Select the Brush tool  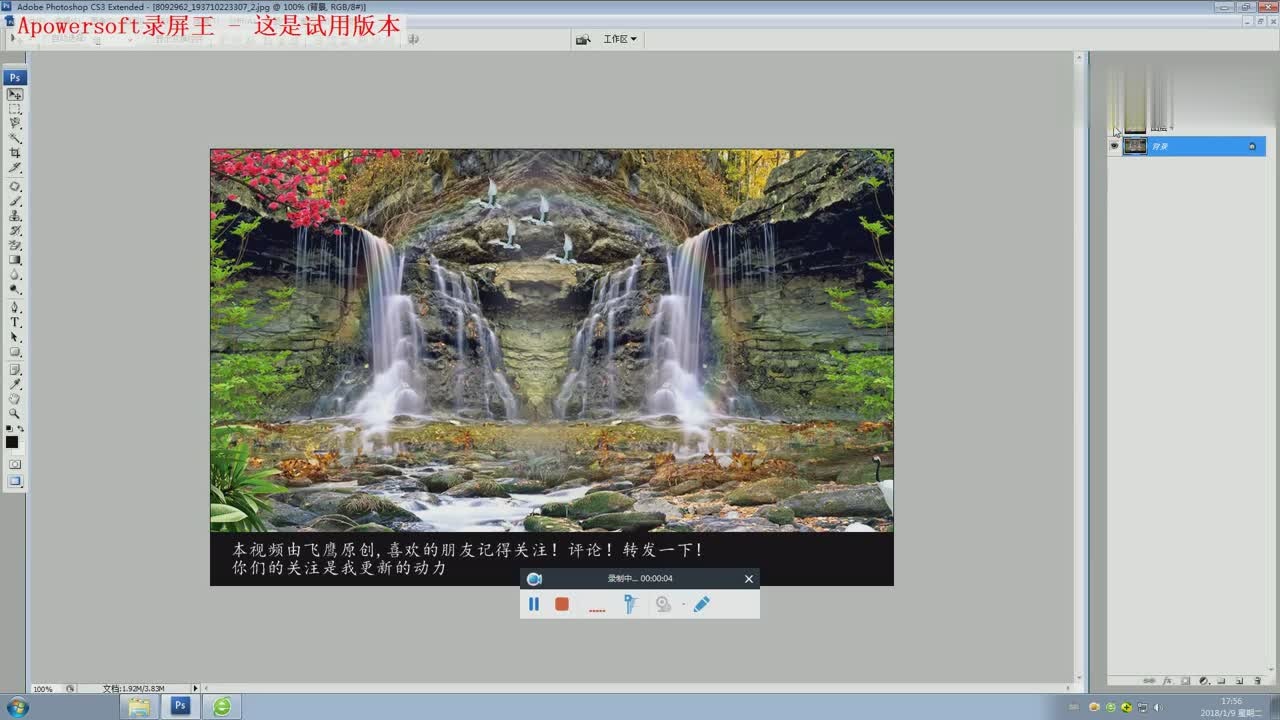click(x=15, y=201)
